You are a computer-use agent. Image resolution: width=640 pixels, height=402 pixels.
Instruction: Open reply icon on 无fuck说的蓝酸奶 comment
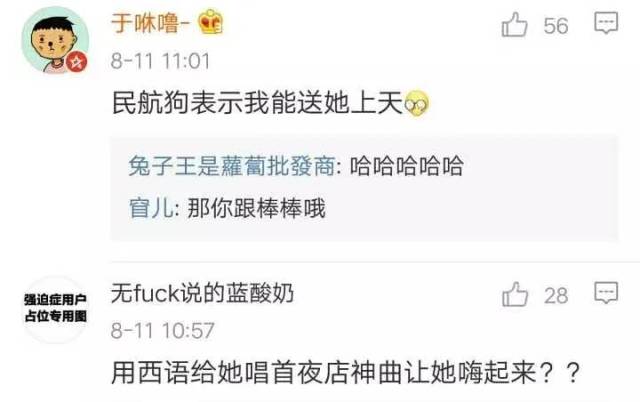(606, 293)
